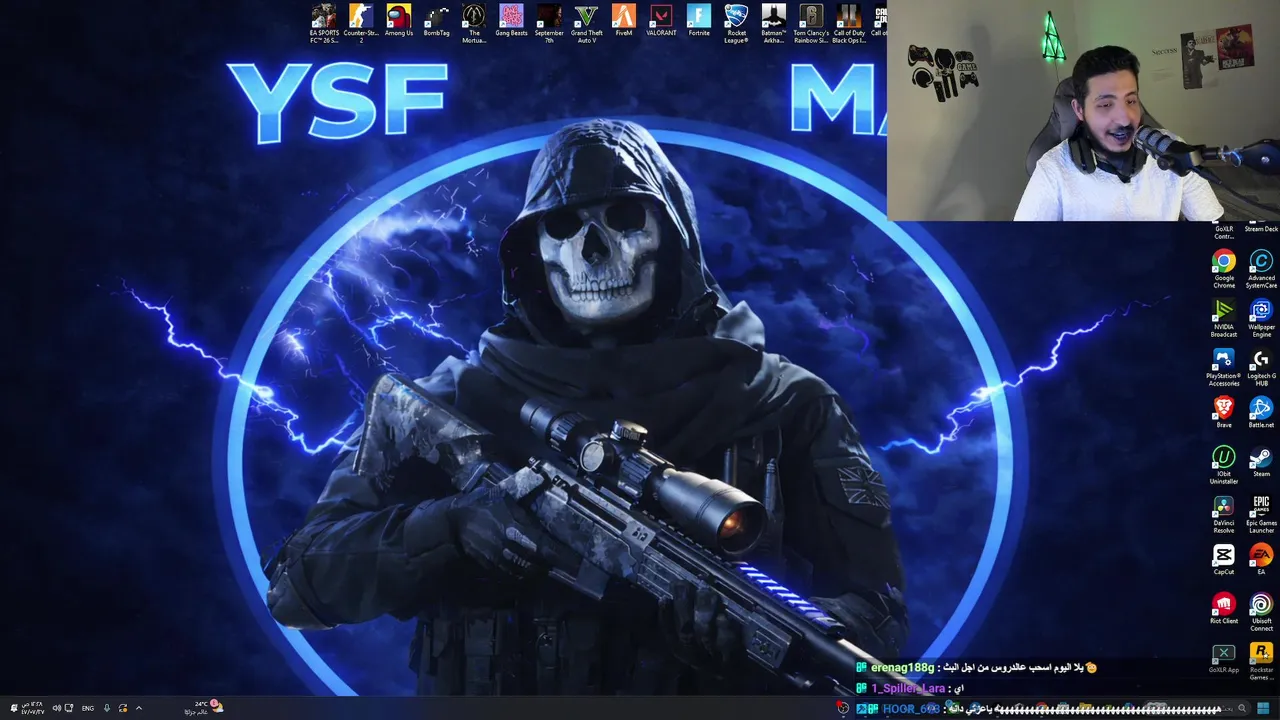
Task: Open The Mortuary game shortcut
Action: pyautogui.click(x=474, y=23)
